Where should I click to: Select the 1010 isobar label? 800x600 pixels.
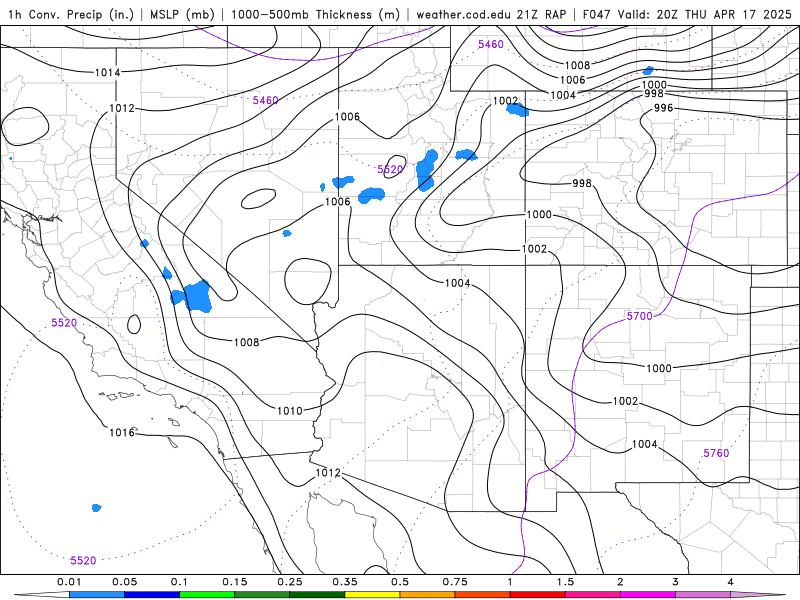[289, 411]
